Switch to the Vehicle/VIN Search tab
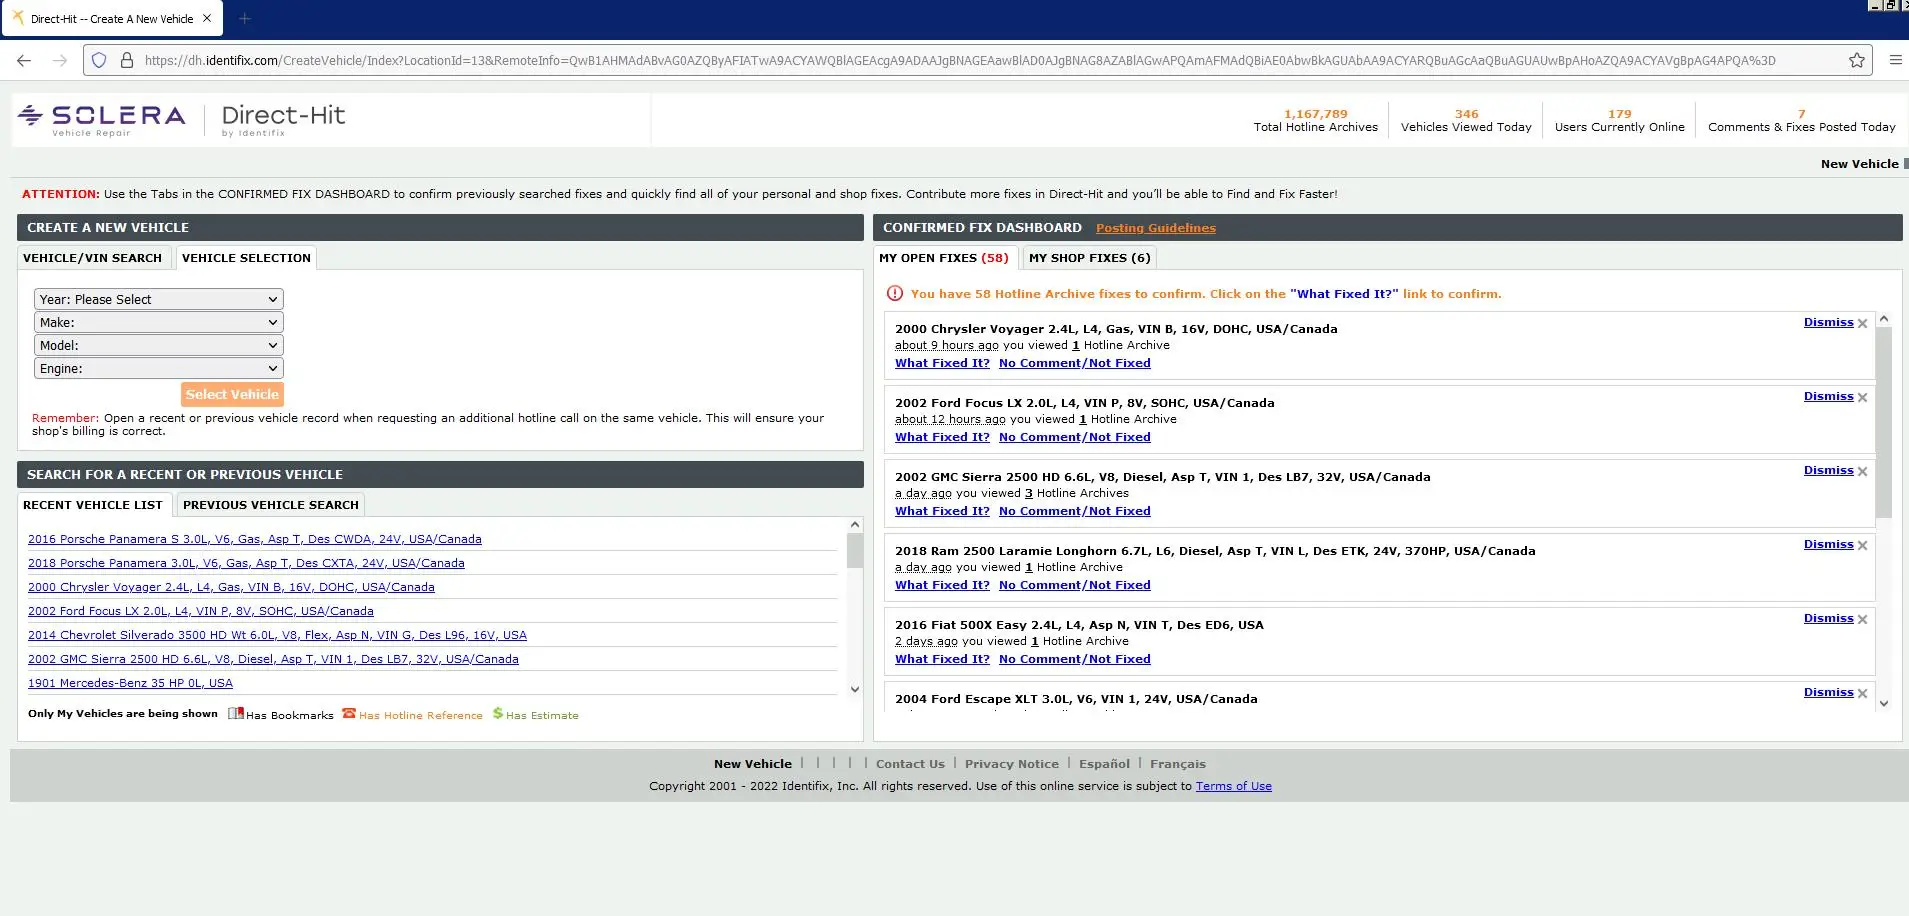1909x916 pixels. pos(92,258)
